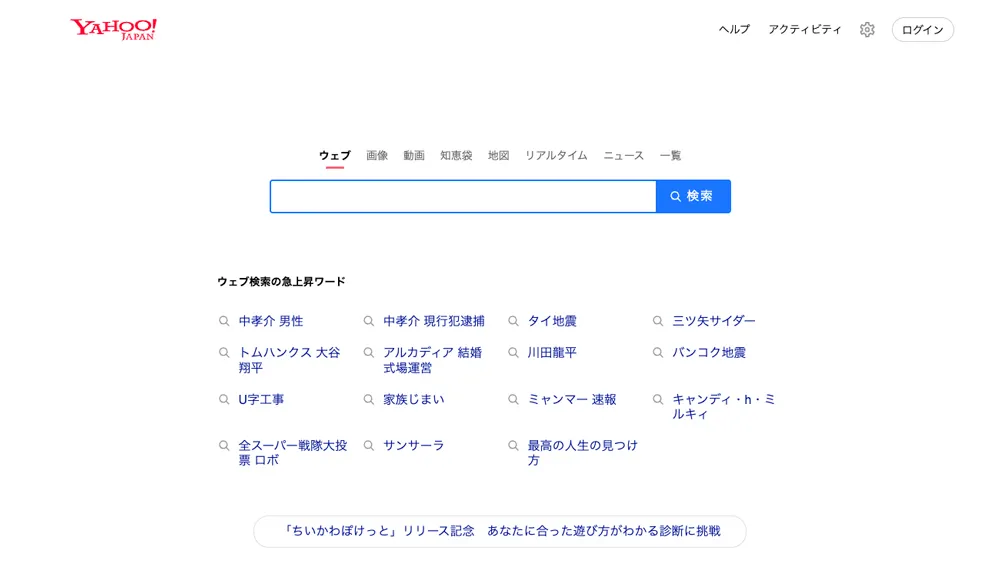The width and height of the screenshot is (1000, 562).
Task: Search trending word 全スーパー戦隊大投票 ロボ
Action: (293, 453)
